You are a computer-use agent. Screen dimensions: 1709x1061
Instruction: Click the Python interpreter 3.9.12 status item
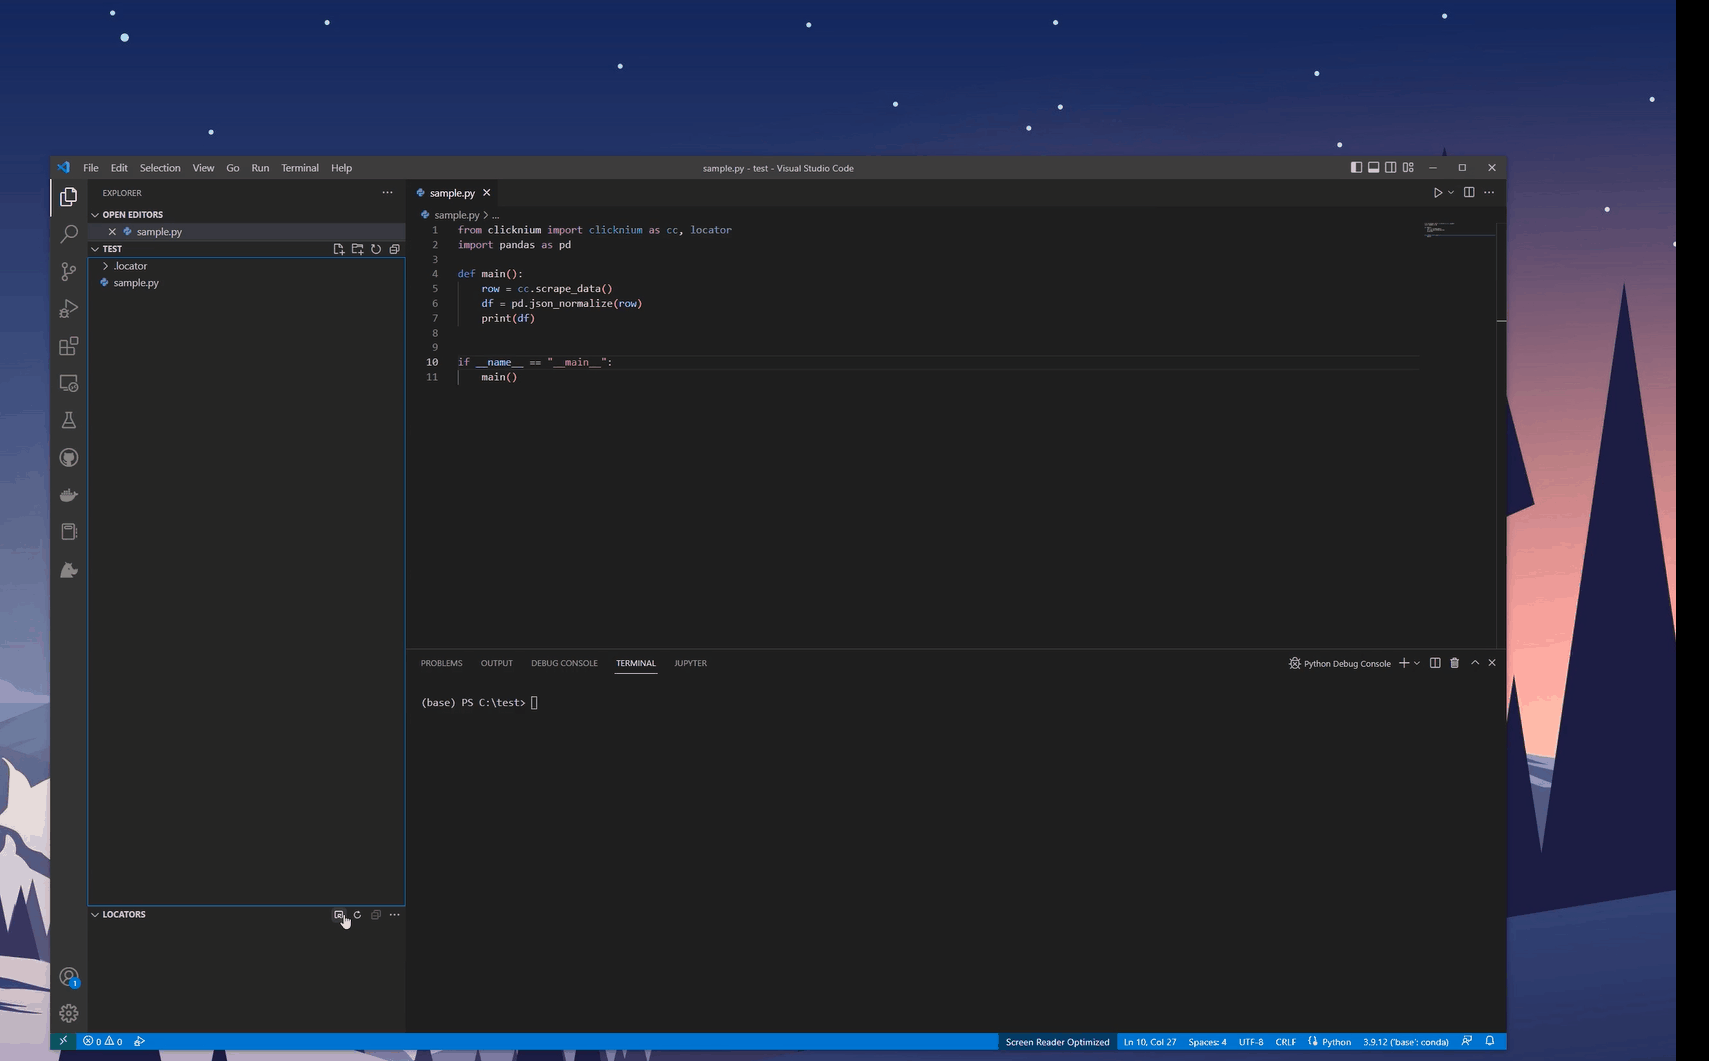(1405, 1042)
